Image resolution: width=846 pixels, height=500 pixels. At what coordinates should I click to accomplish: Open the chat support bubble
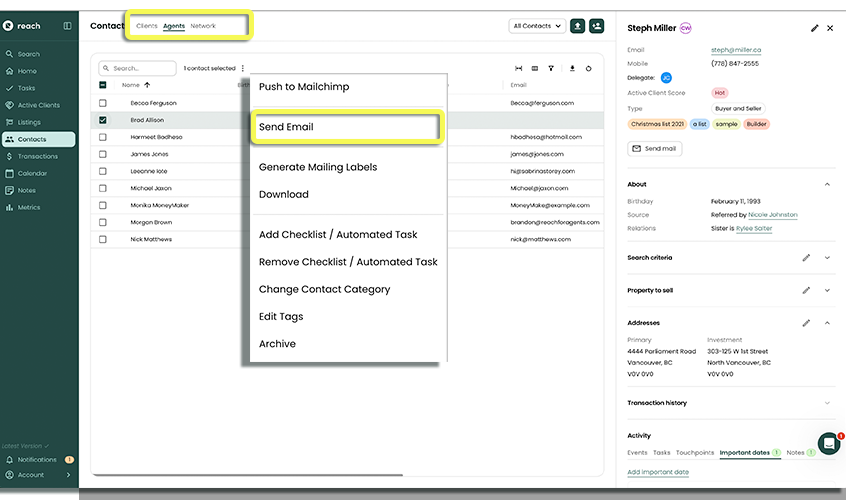pos(828,444)
